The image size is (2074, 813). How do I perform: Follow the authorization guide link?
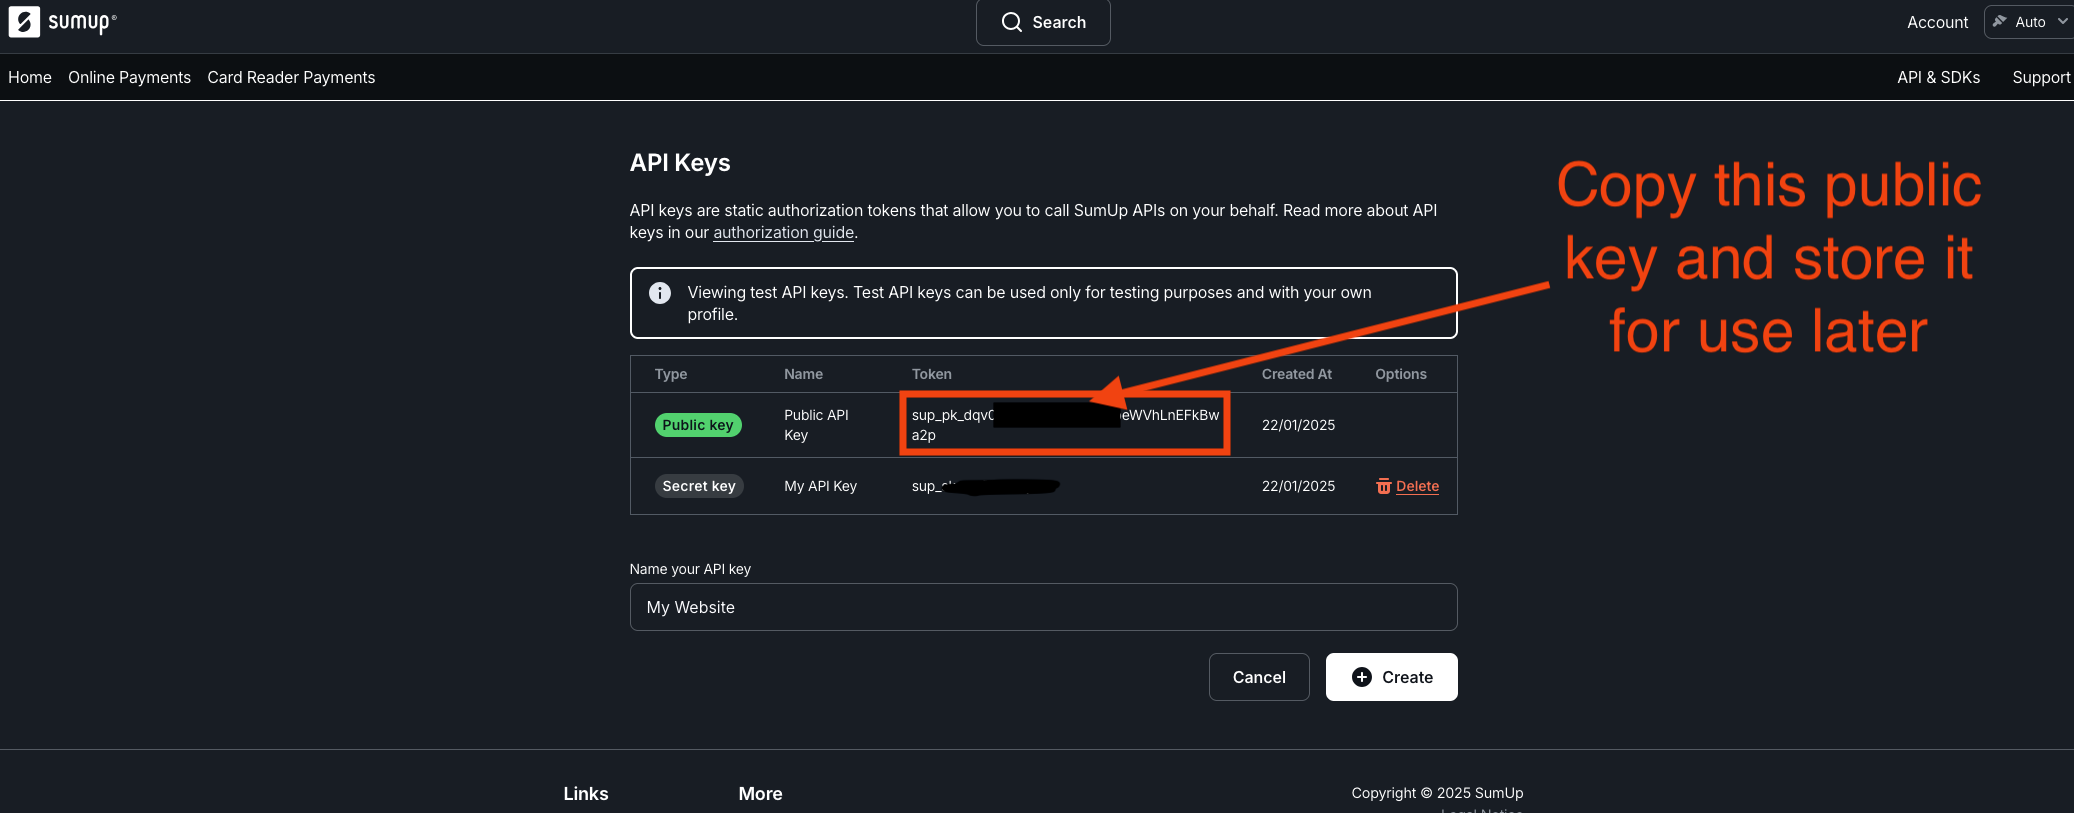[x=783, y=232]
